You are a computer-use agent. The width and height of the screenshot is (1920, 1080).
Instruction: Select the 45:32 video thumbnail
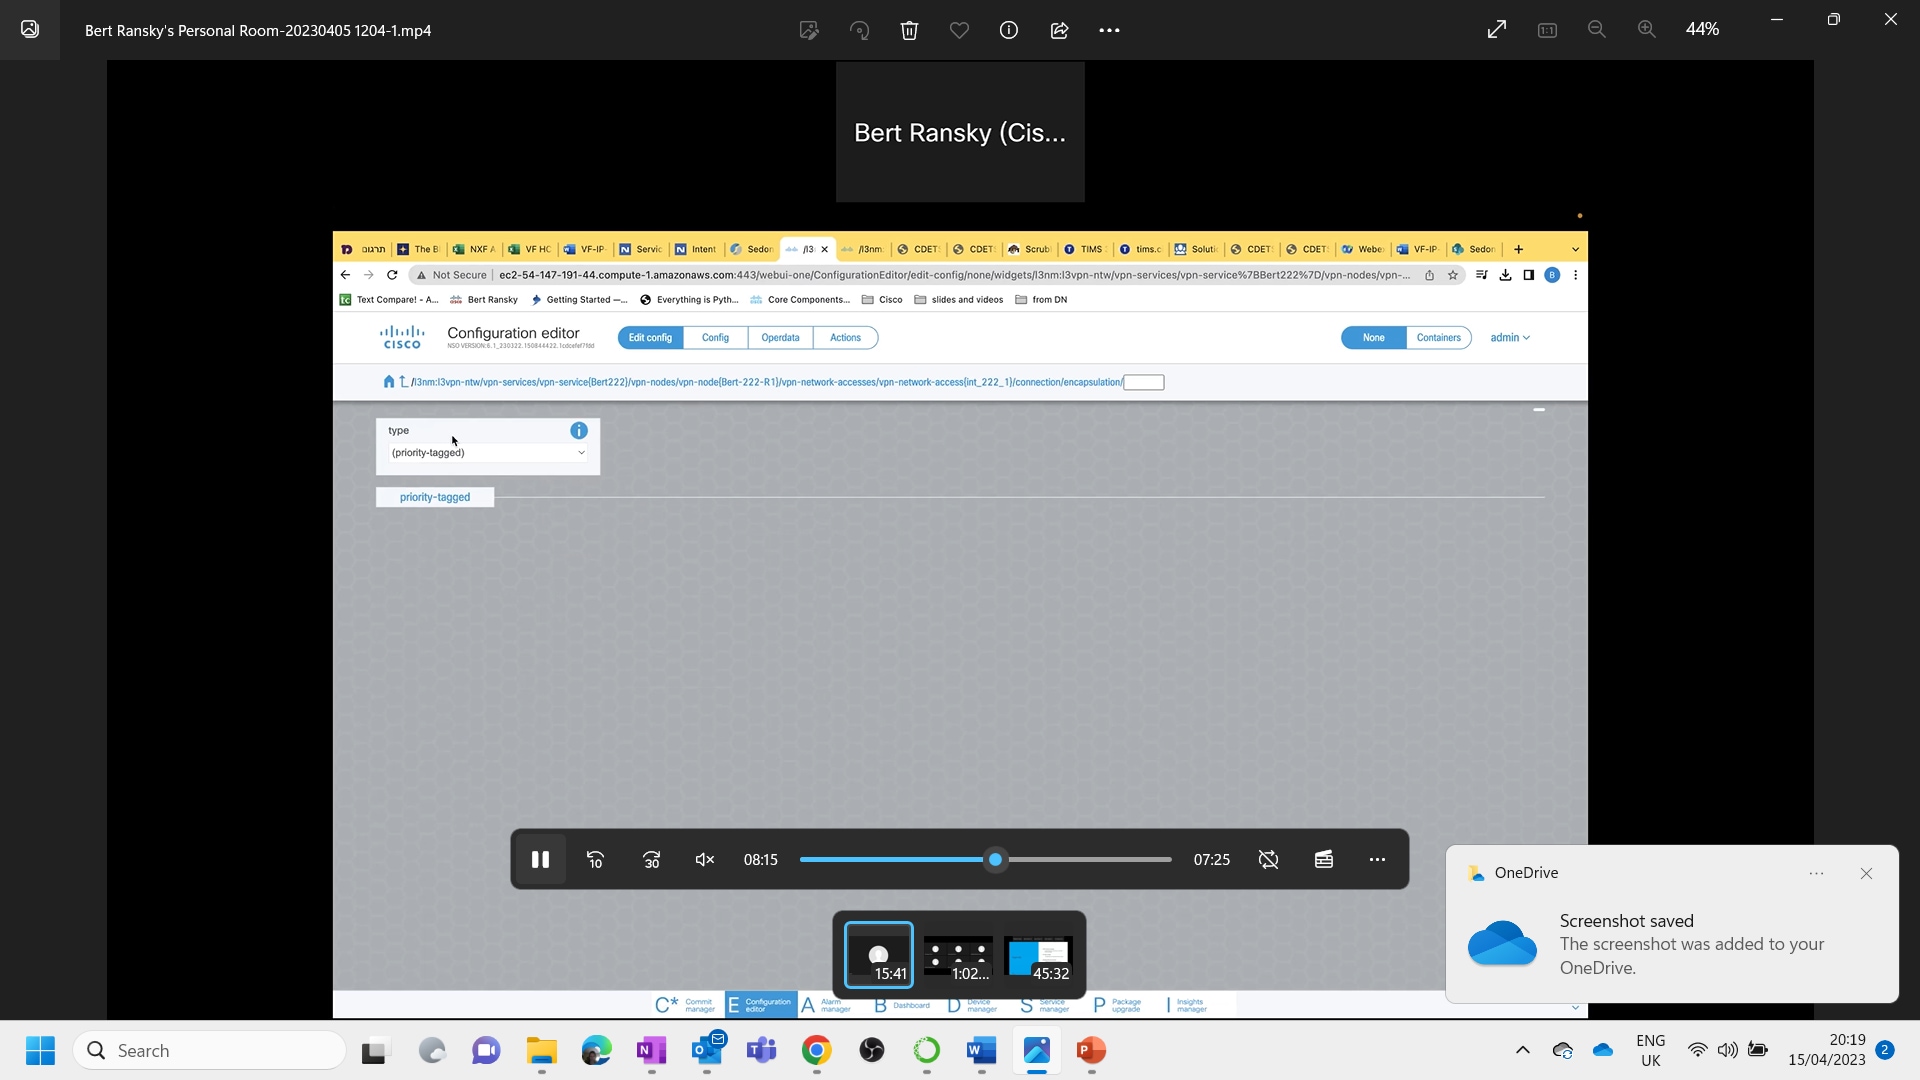pyautogui.click(x=1039, y=955)
